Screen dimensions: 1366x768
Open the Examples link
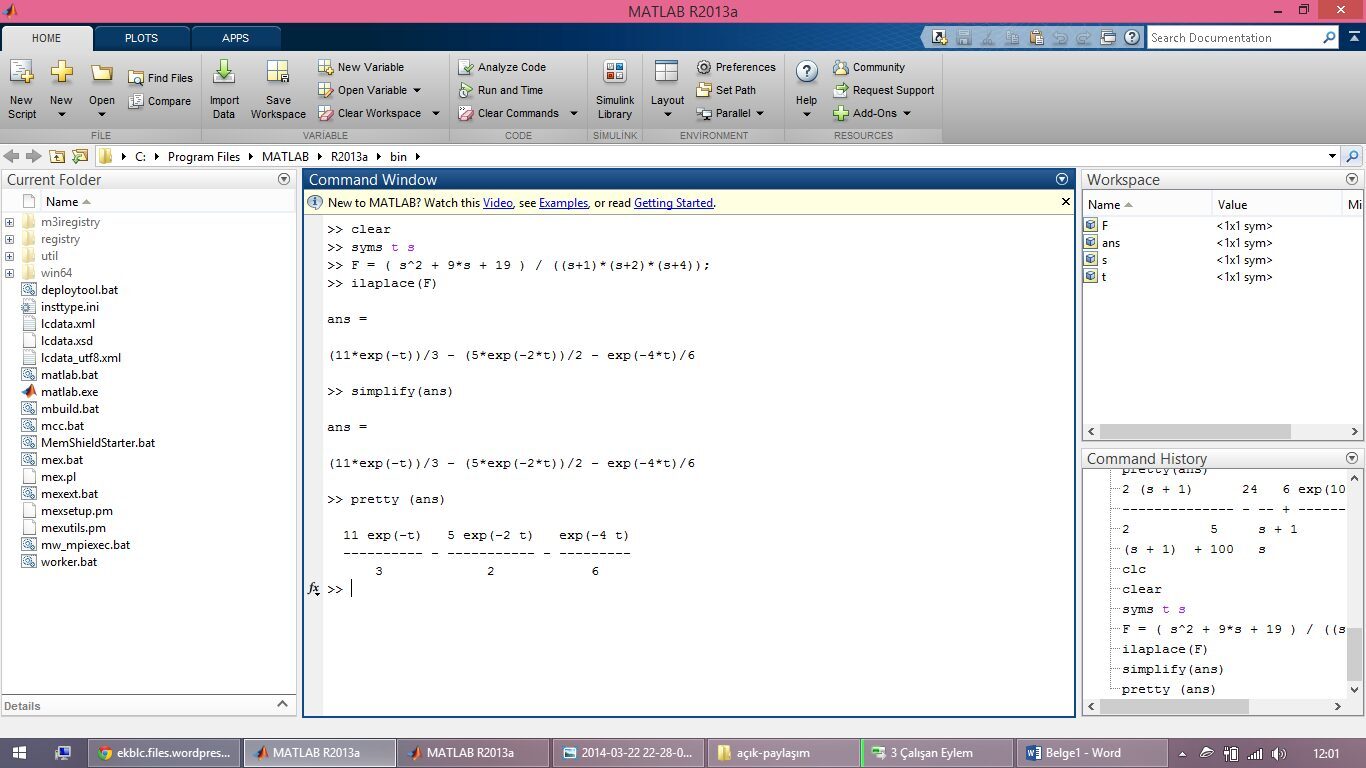564,203
